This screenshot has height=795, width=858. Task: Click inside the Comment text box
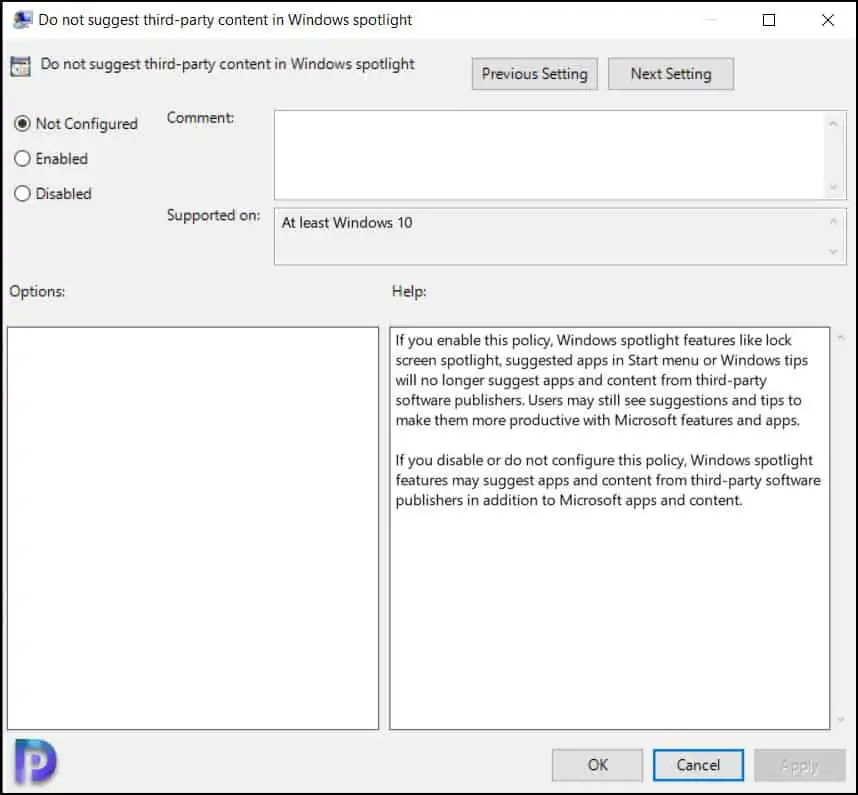point(549,155)
